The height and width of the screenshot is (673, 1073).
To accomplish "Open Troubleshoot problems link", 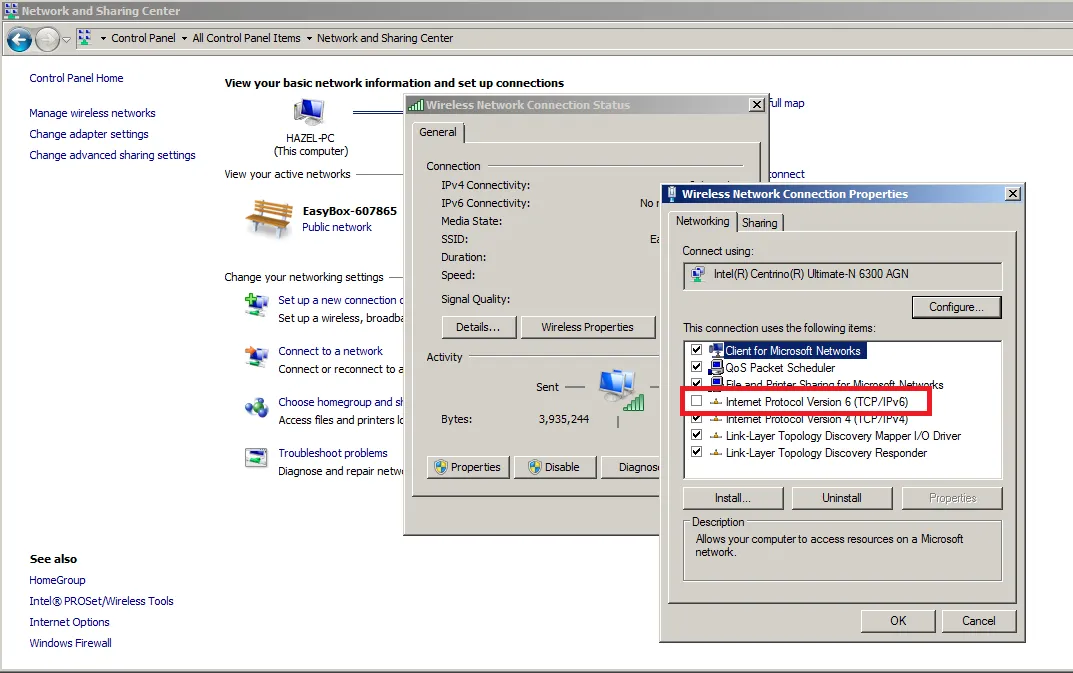I will tap(333, 453).
